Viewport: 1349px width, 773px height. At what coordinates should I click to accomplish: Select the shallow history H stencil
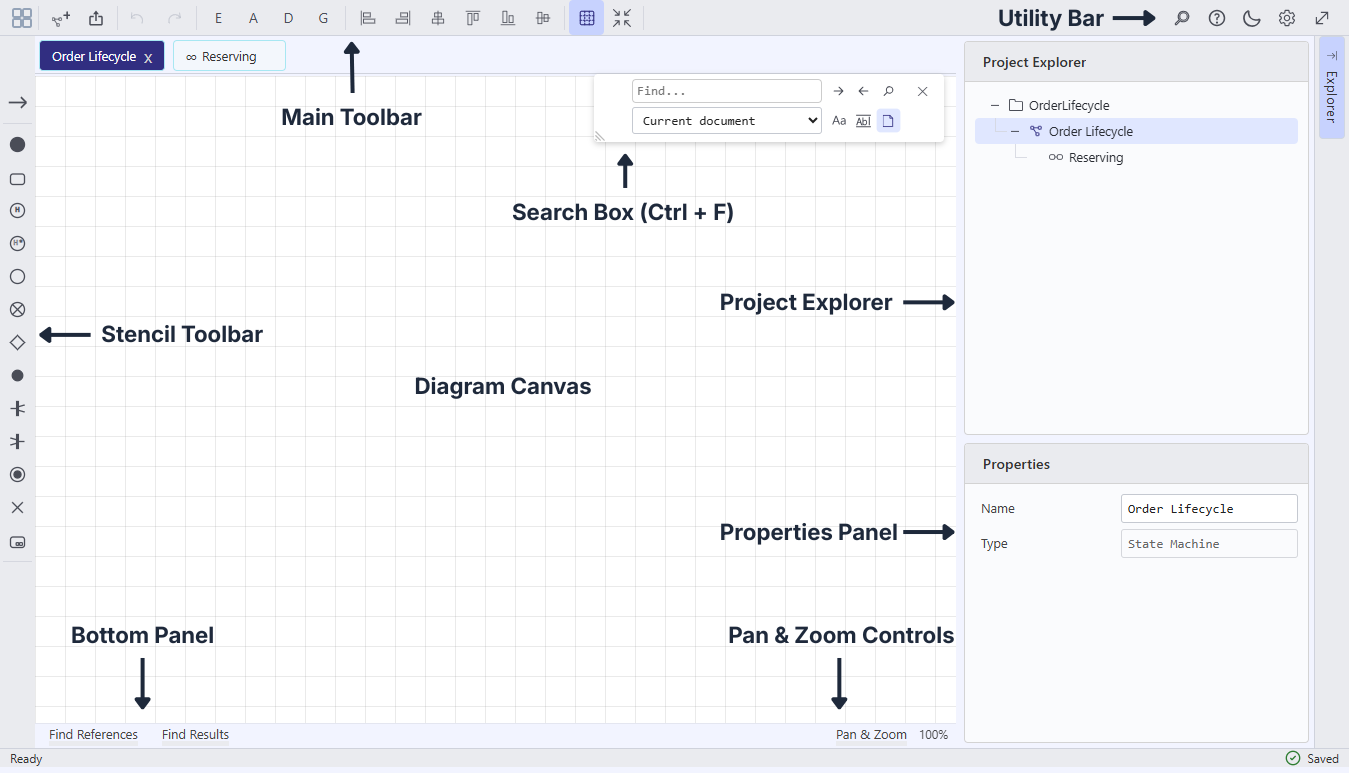click(17, 211)
